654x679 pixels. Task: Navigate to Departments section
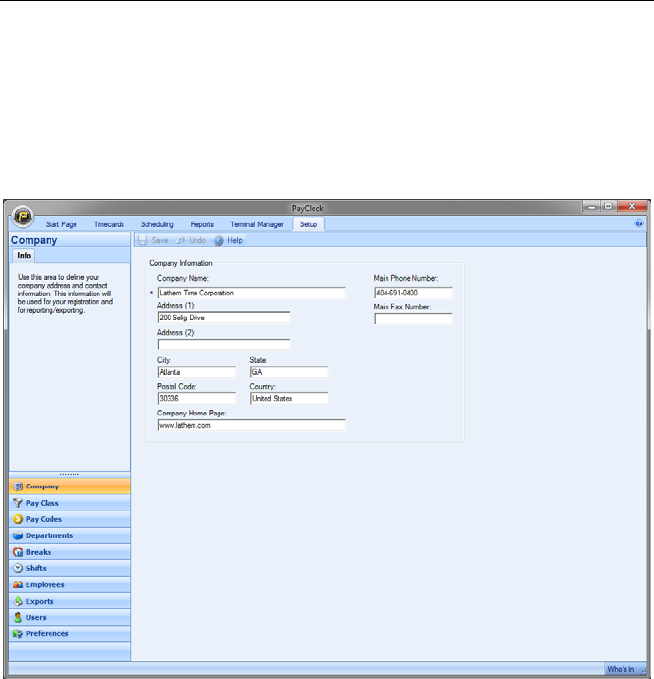(x=70, y=535)
